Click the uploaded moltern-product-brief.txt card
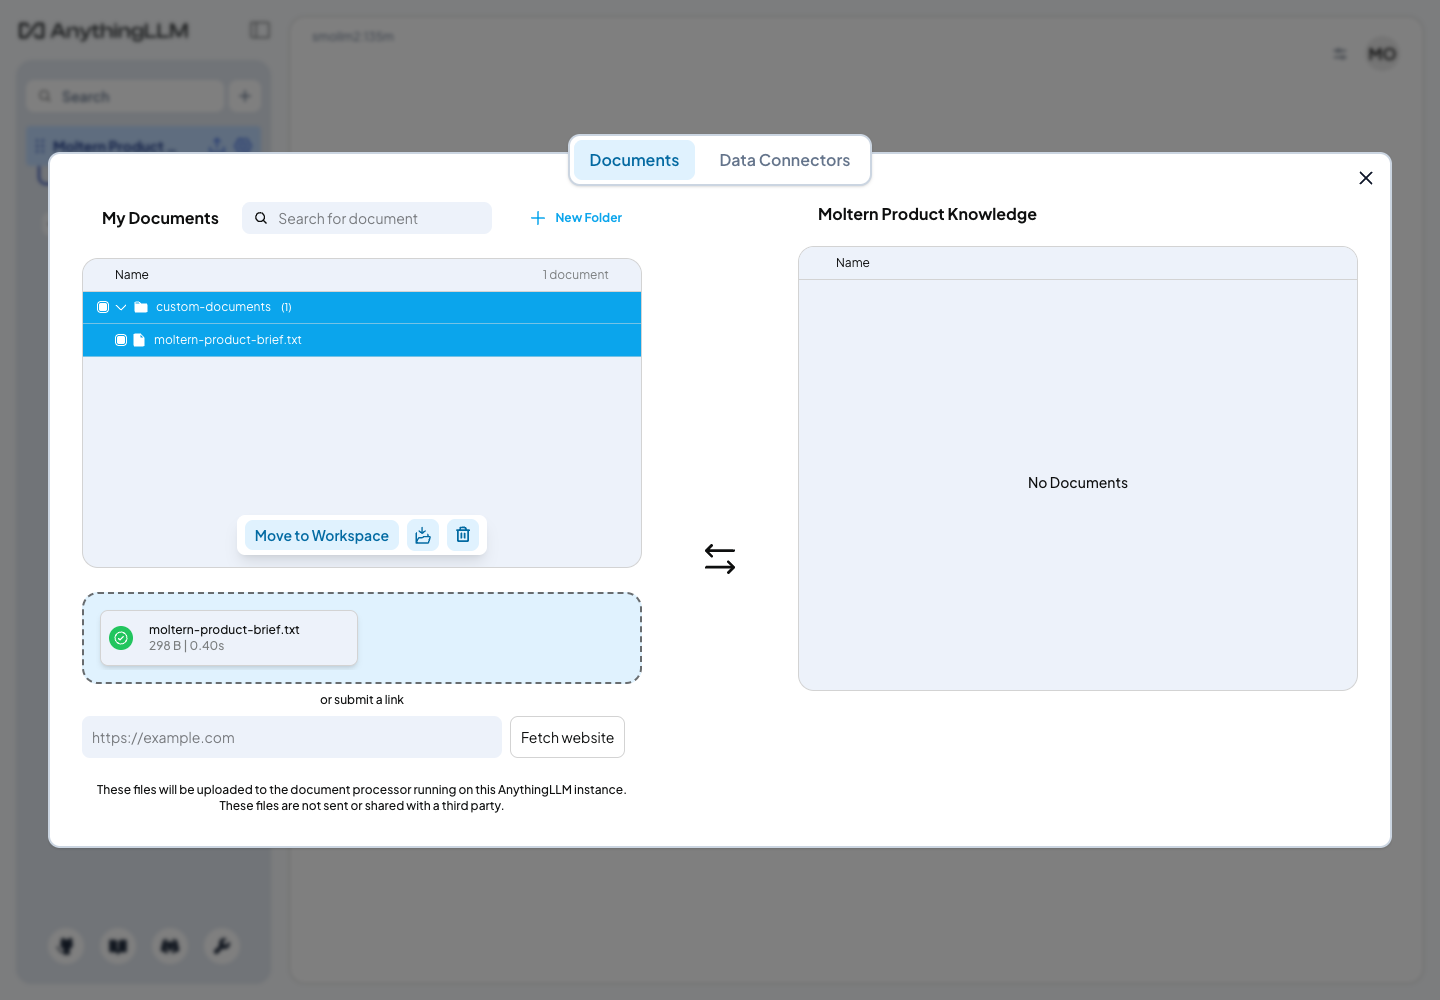The image size is (1440, 1000). [x=229, y=638]
